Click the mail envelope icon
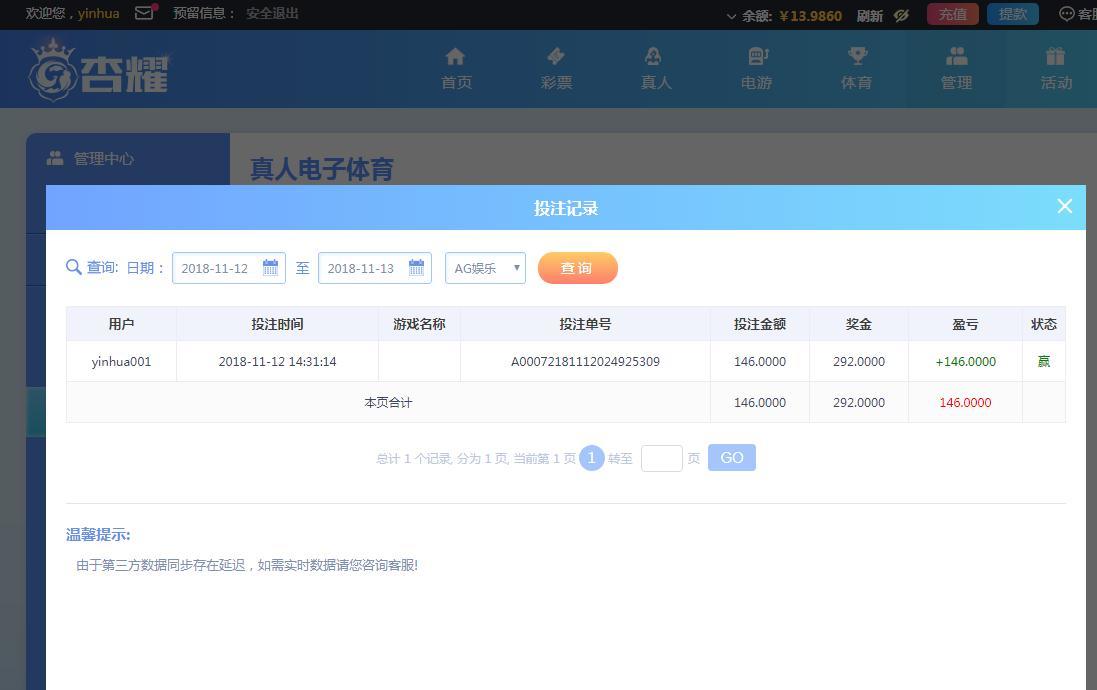 145,13
